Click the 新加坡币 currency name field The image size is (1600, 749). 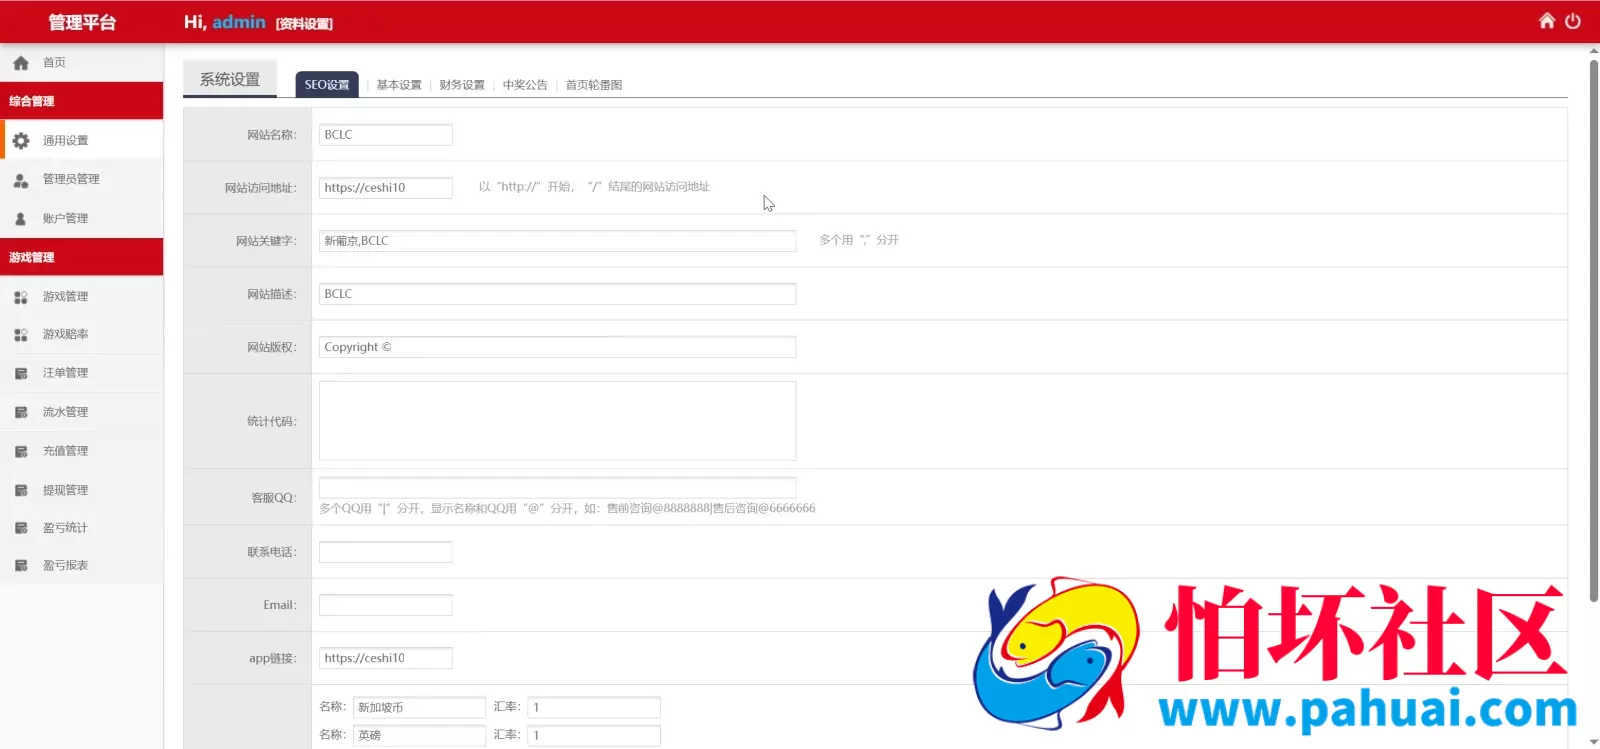tap(419, 708)
